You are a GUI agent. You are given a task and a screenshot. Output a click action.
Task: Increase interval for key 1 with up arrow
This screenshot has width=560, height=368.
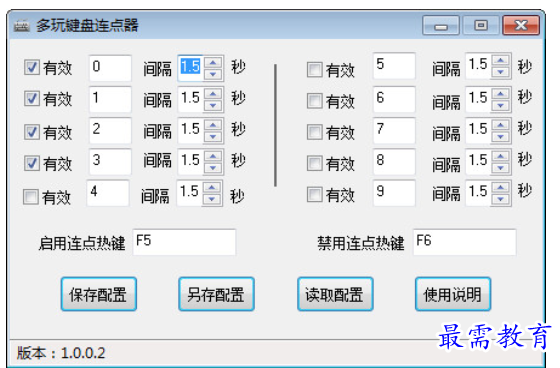[213, 94]
